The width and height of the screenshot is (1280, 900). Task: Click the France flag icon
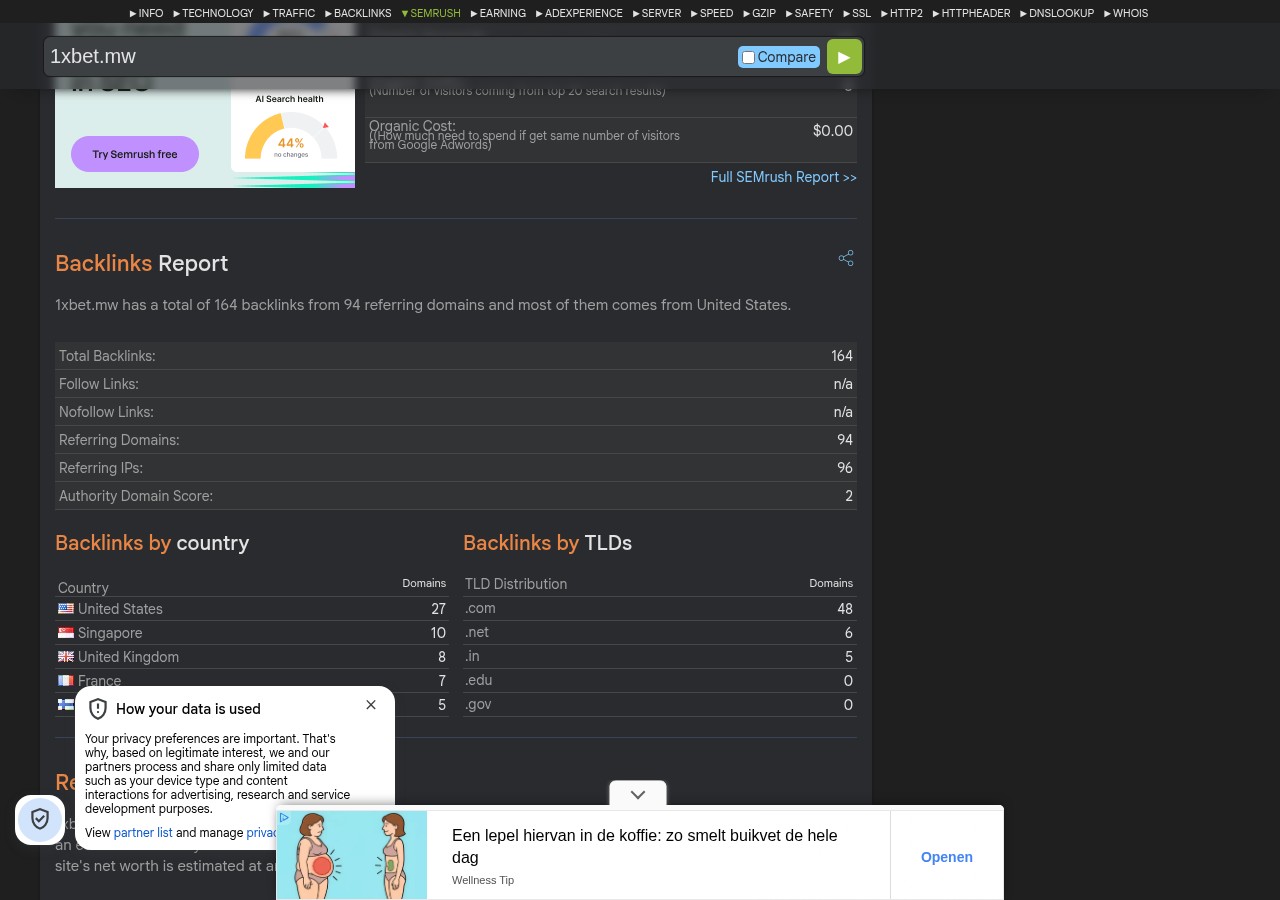(x=66, y=680)
